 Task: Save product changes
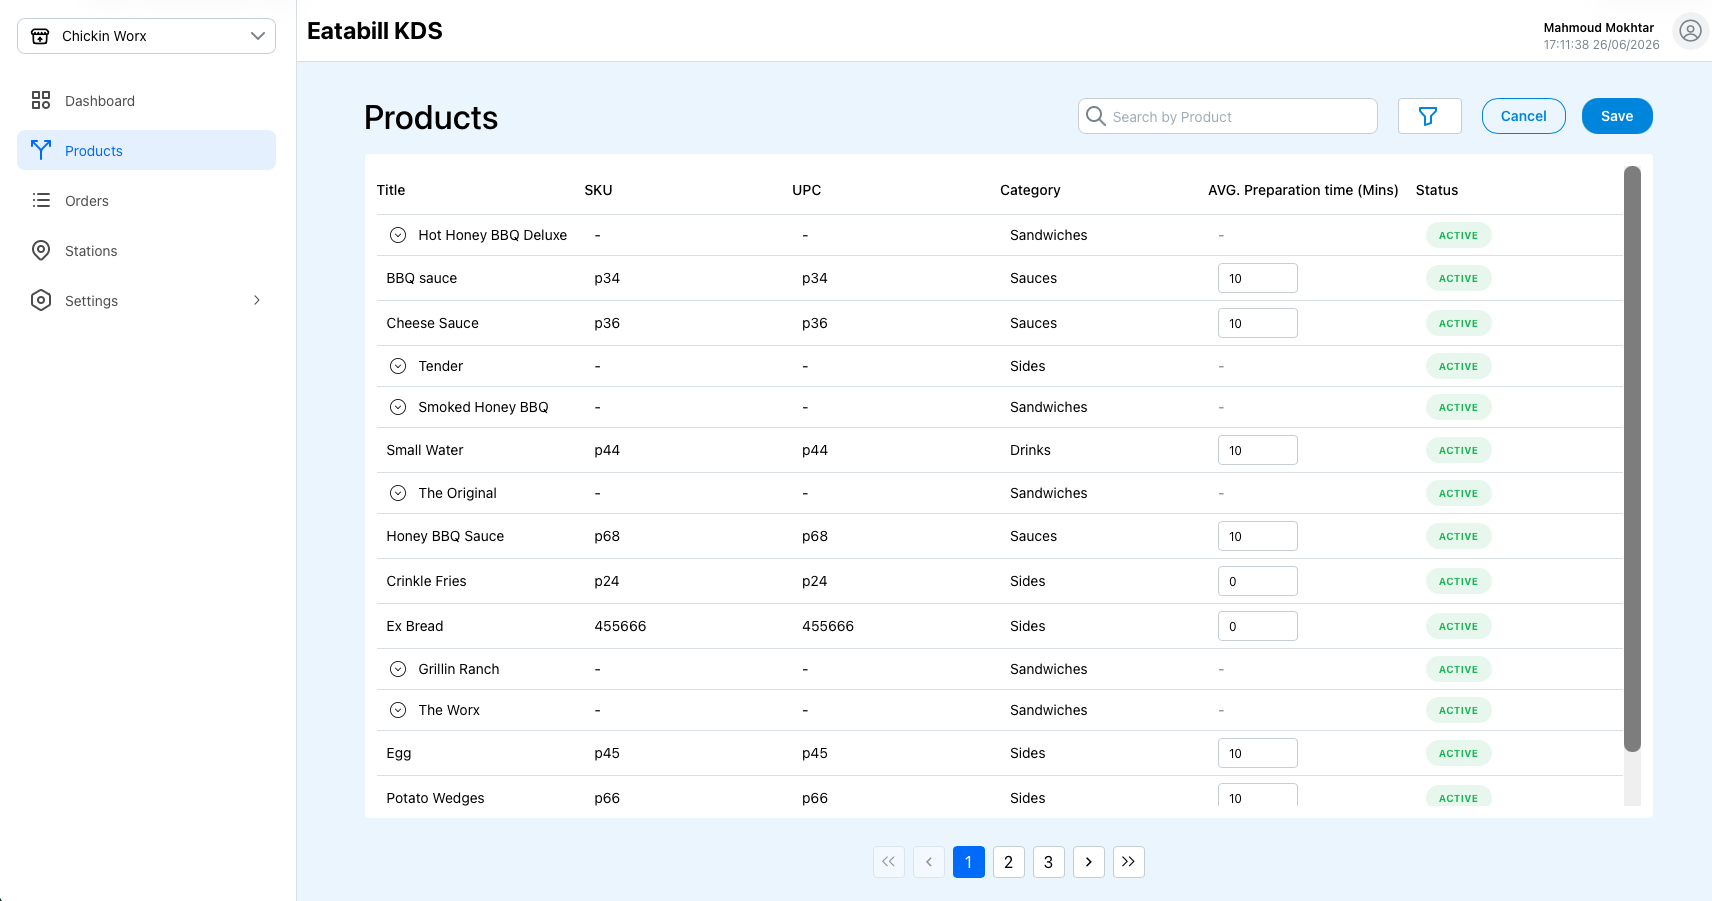1617,116
